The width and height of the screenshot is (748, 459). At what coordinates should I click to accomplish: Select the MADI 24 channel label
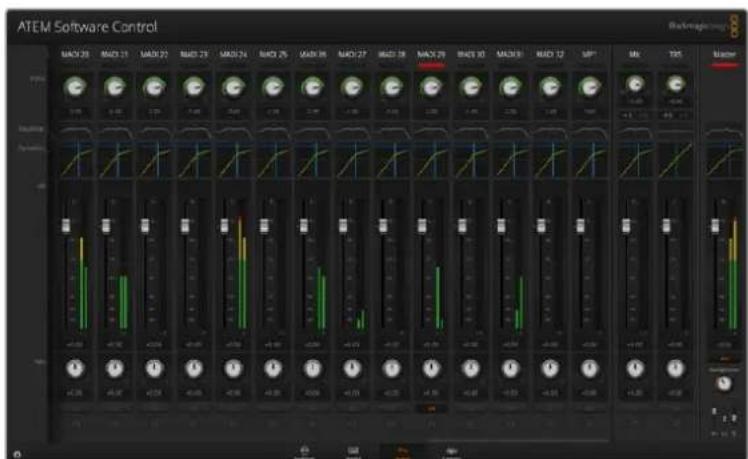click(x=234, y=54)
